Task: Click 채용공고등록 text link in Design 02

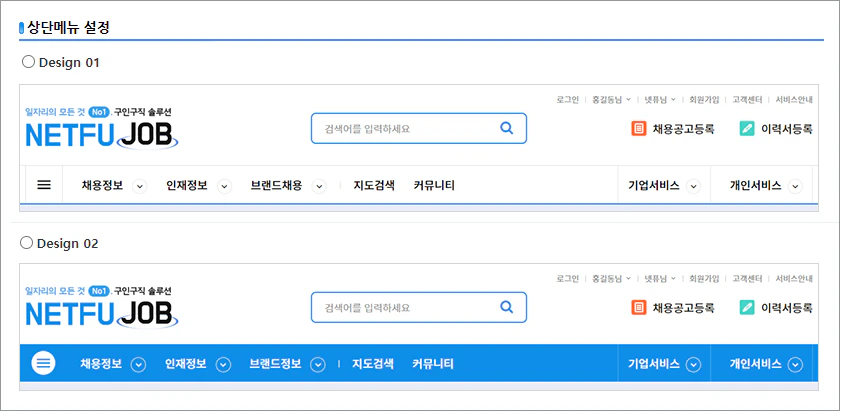Action: point(683,307)
